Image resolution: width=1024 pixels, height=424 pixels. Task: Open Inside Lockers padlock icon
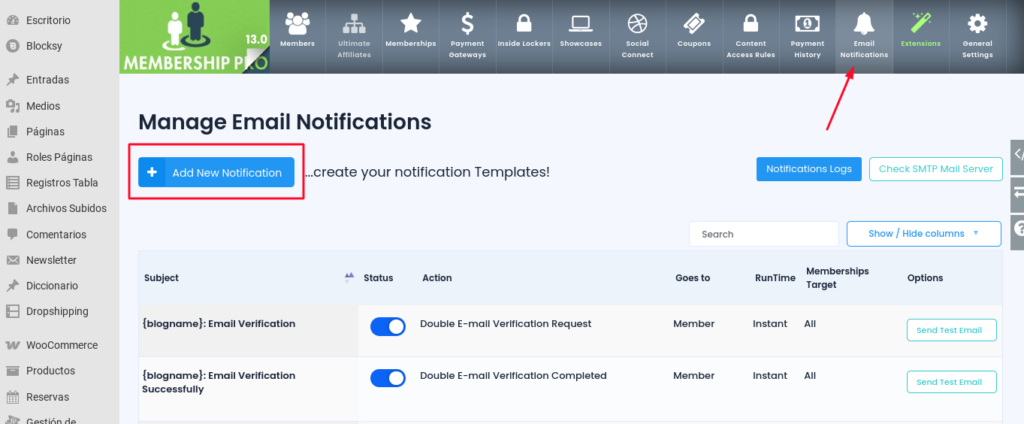click(x=524, y=24)
